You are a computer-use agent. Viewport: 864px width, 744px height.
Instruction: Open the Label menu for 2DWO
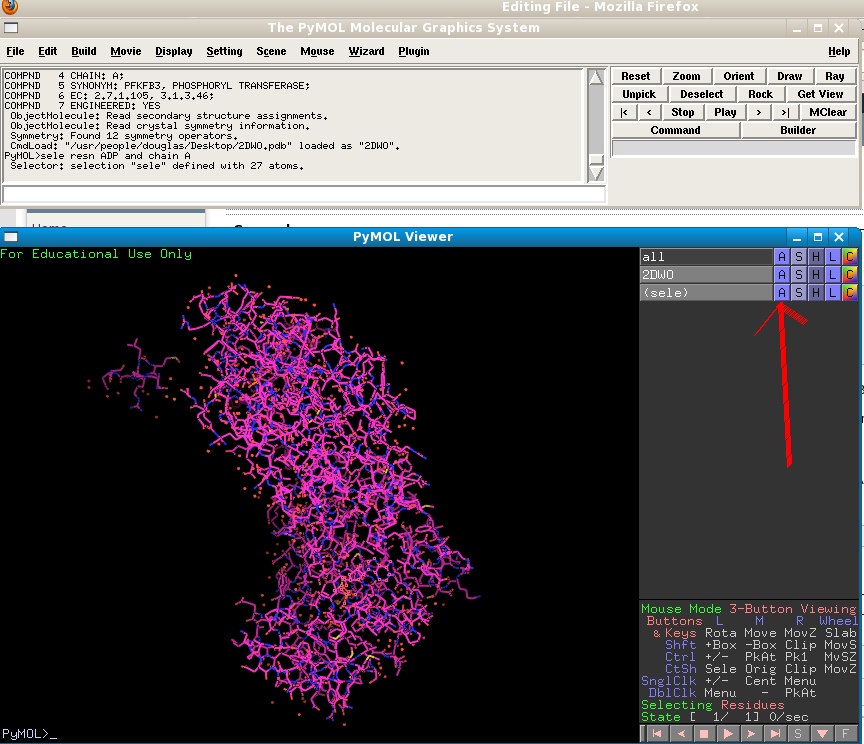[833, 274]
